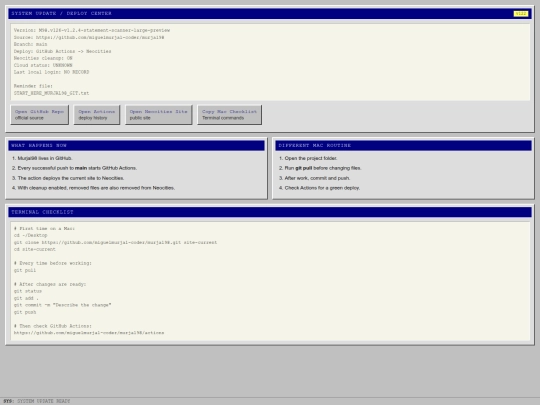
Task: Click step 'Run git pull before changing files'
Action: (320, 168)
